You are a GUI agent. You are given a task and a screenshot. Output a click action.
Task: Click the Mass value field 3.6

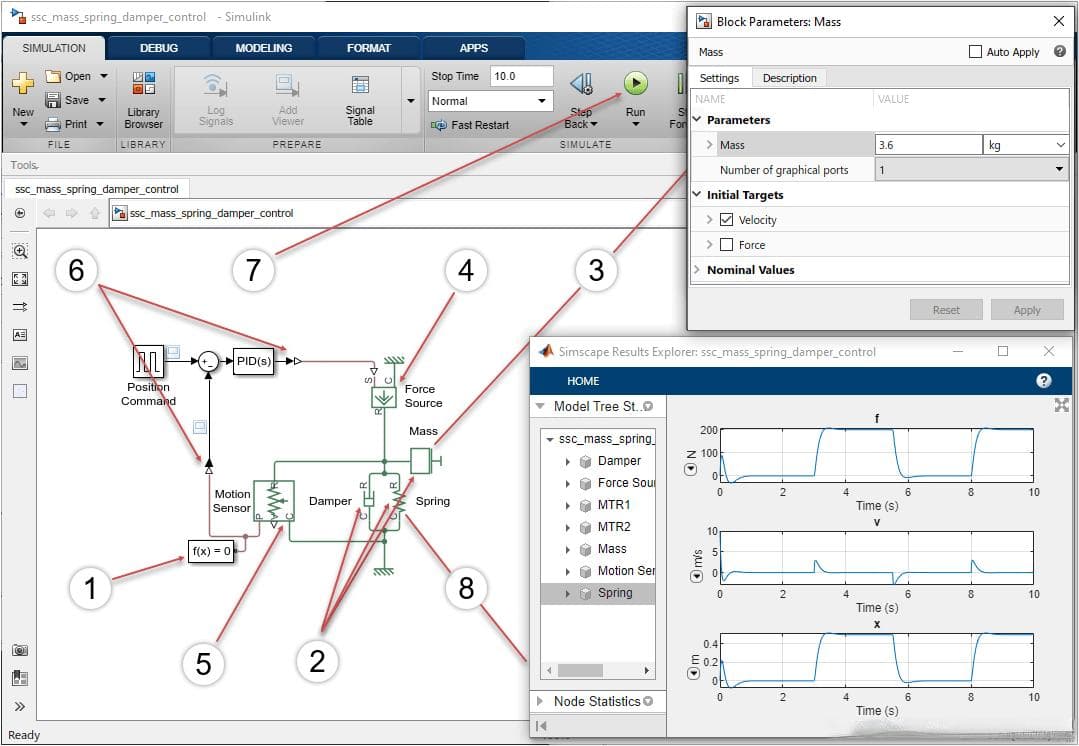pyautogui.click(x=928, y=145)
